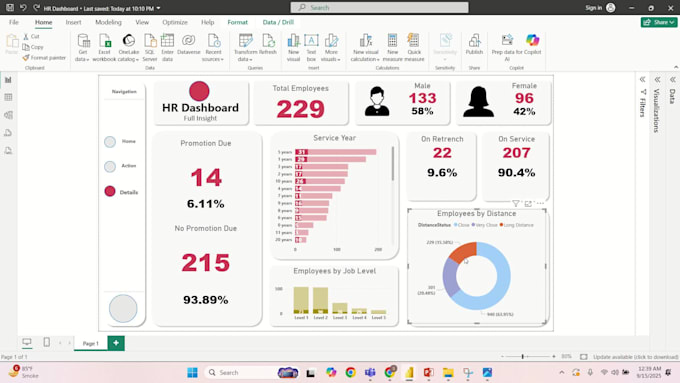Create a New measure
The width and height of the screenshot is (680, 383).
pyautogui.click(x=392, y=48)
